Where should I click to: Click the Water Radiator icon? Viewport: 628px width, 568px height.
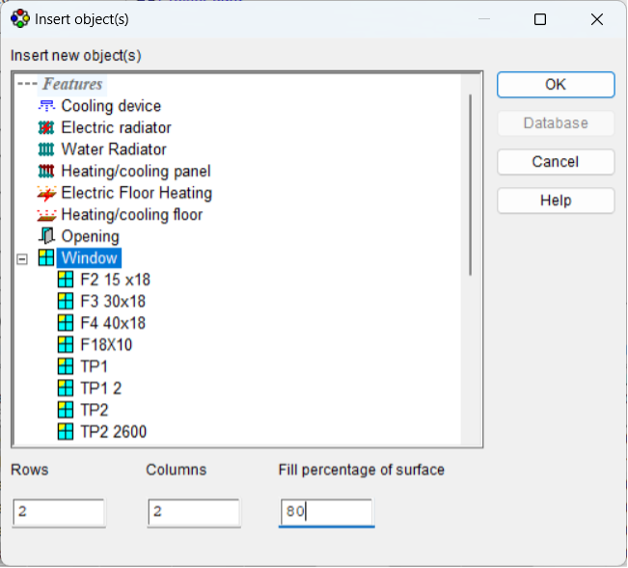(x=46, y=150)
